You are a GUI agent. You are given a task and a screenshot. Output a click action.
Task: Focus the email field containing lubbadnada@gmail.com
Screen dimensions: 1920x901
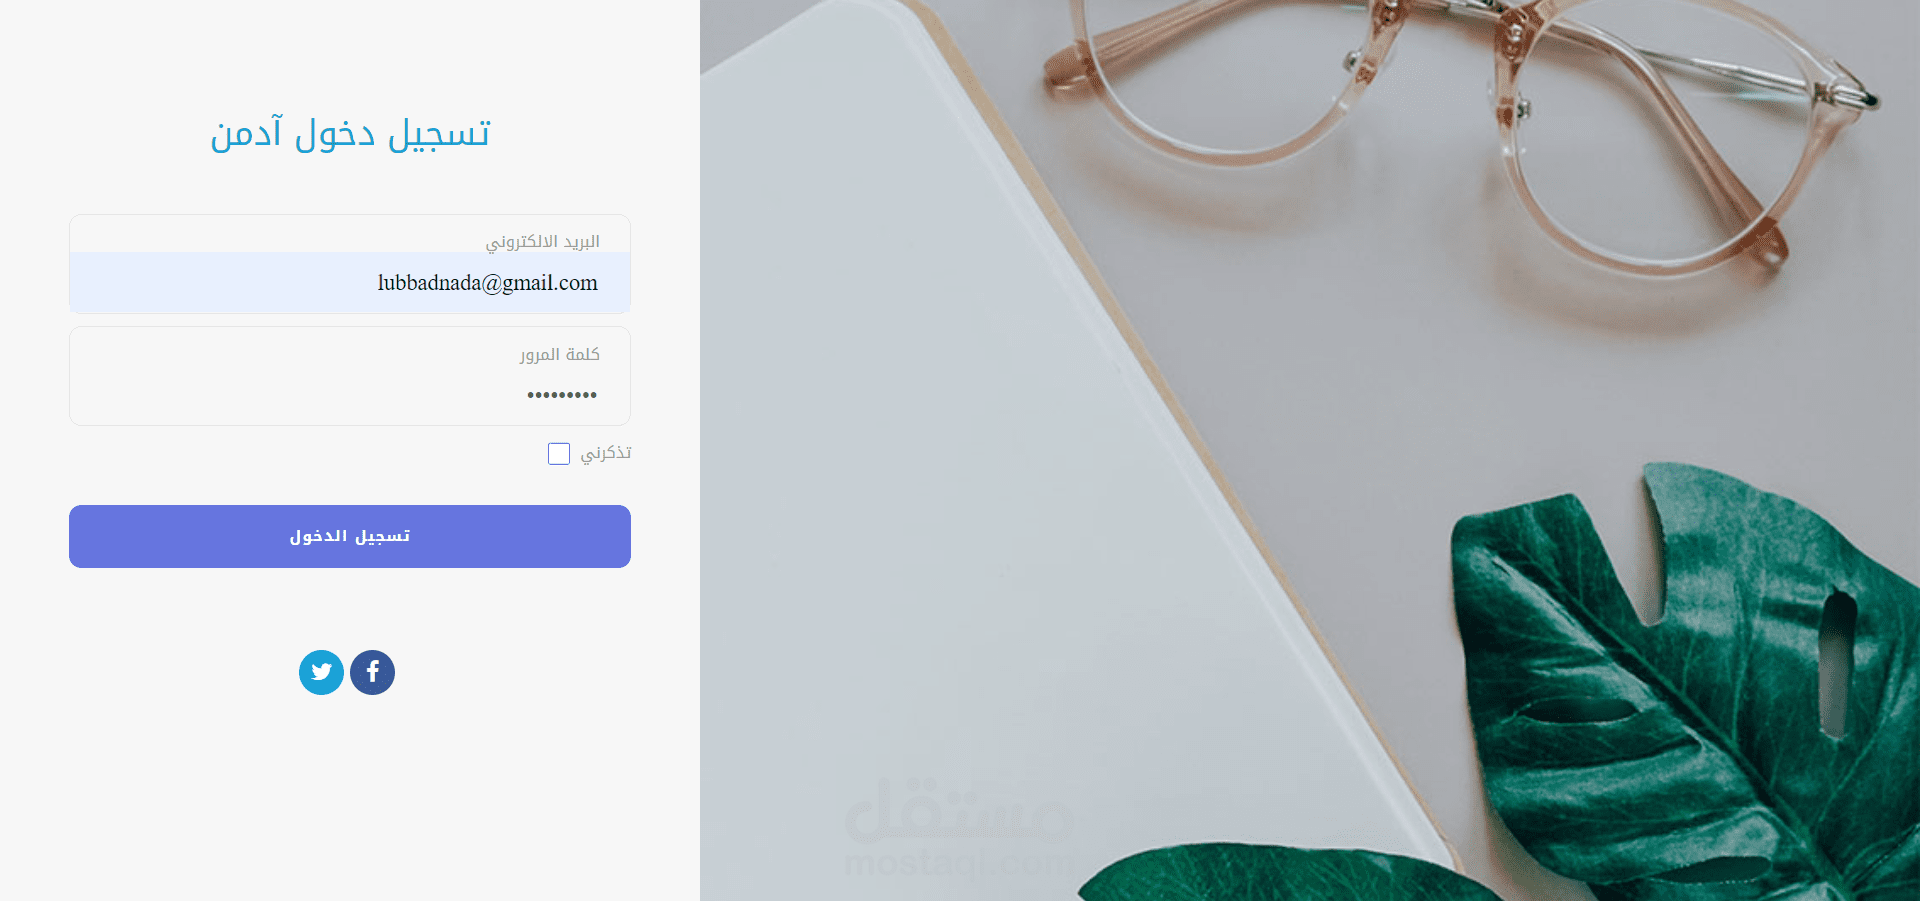click(350, 282)
